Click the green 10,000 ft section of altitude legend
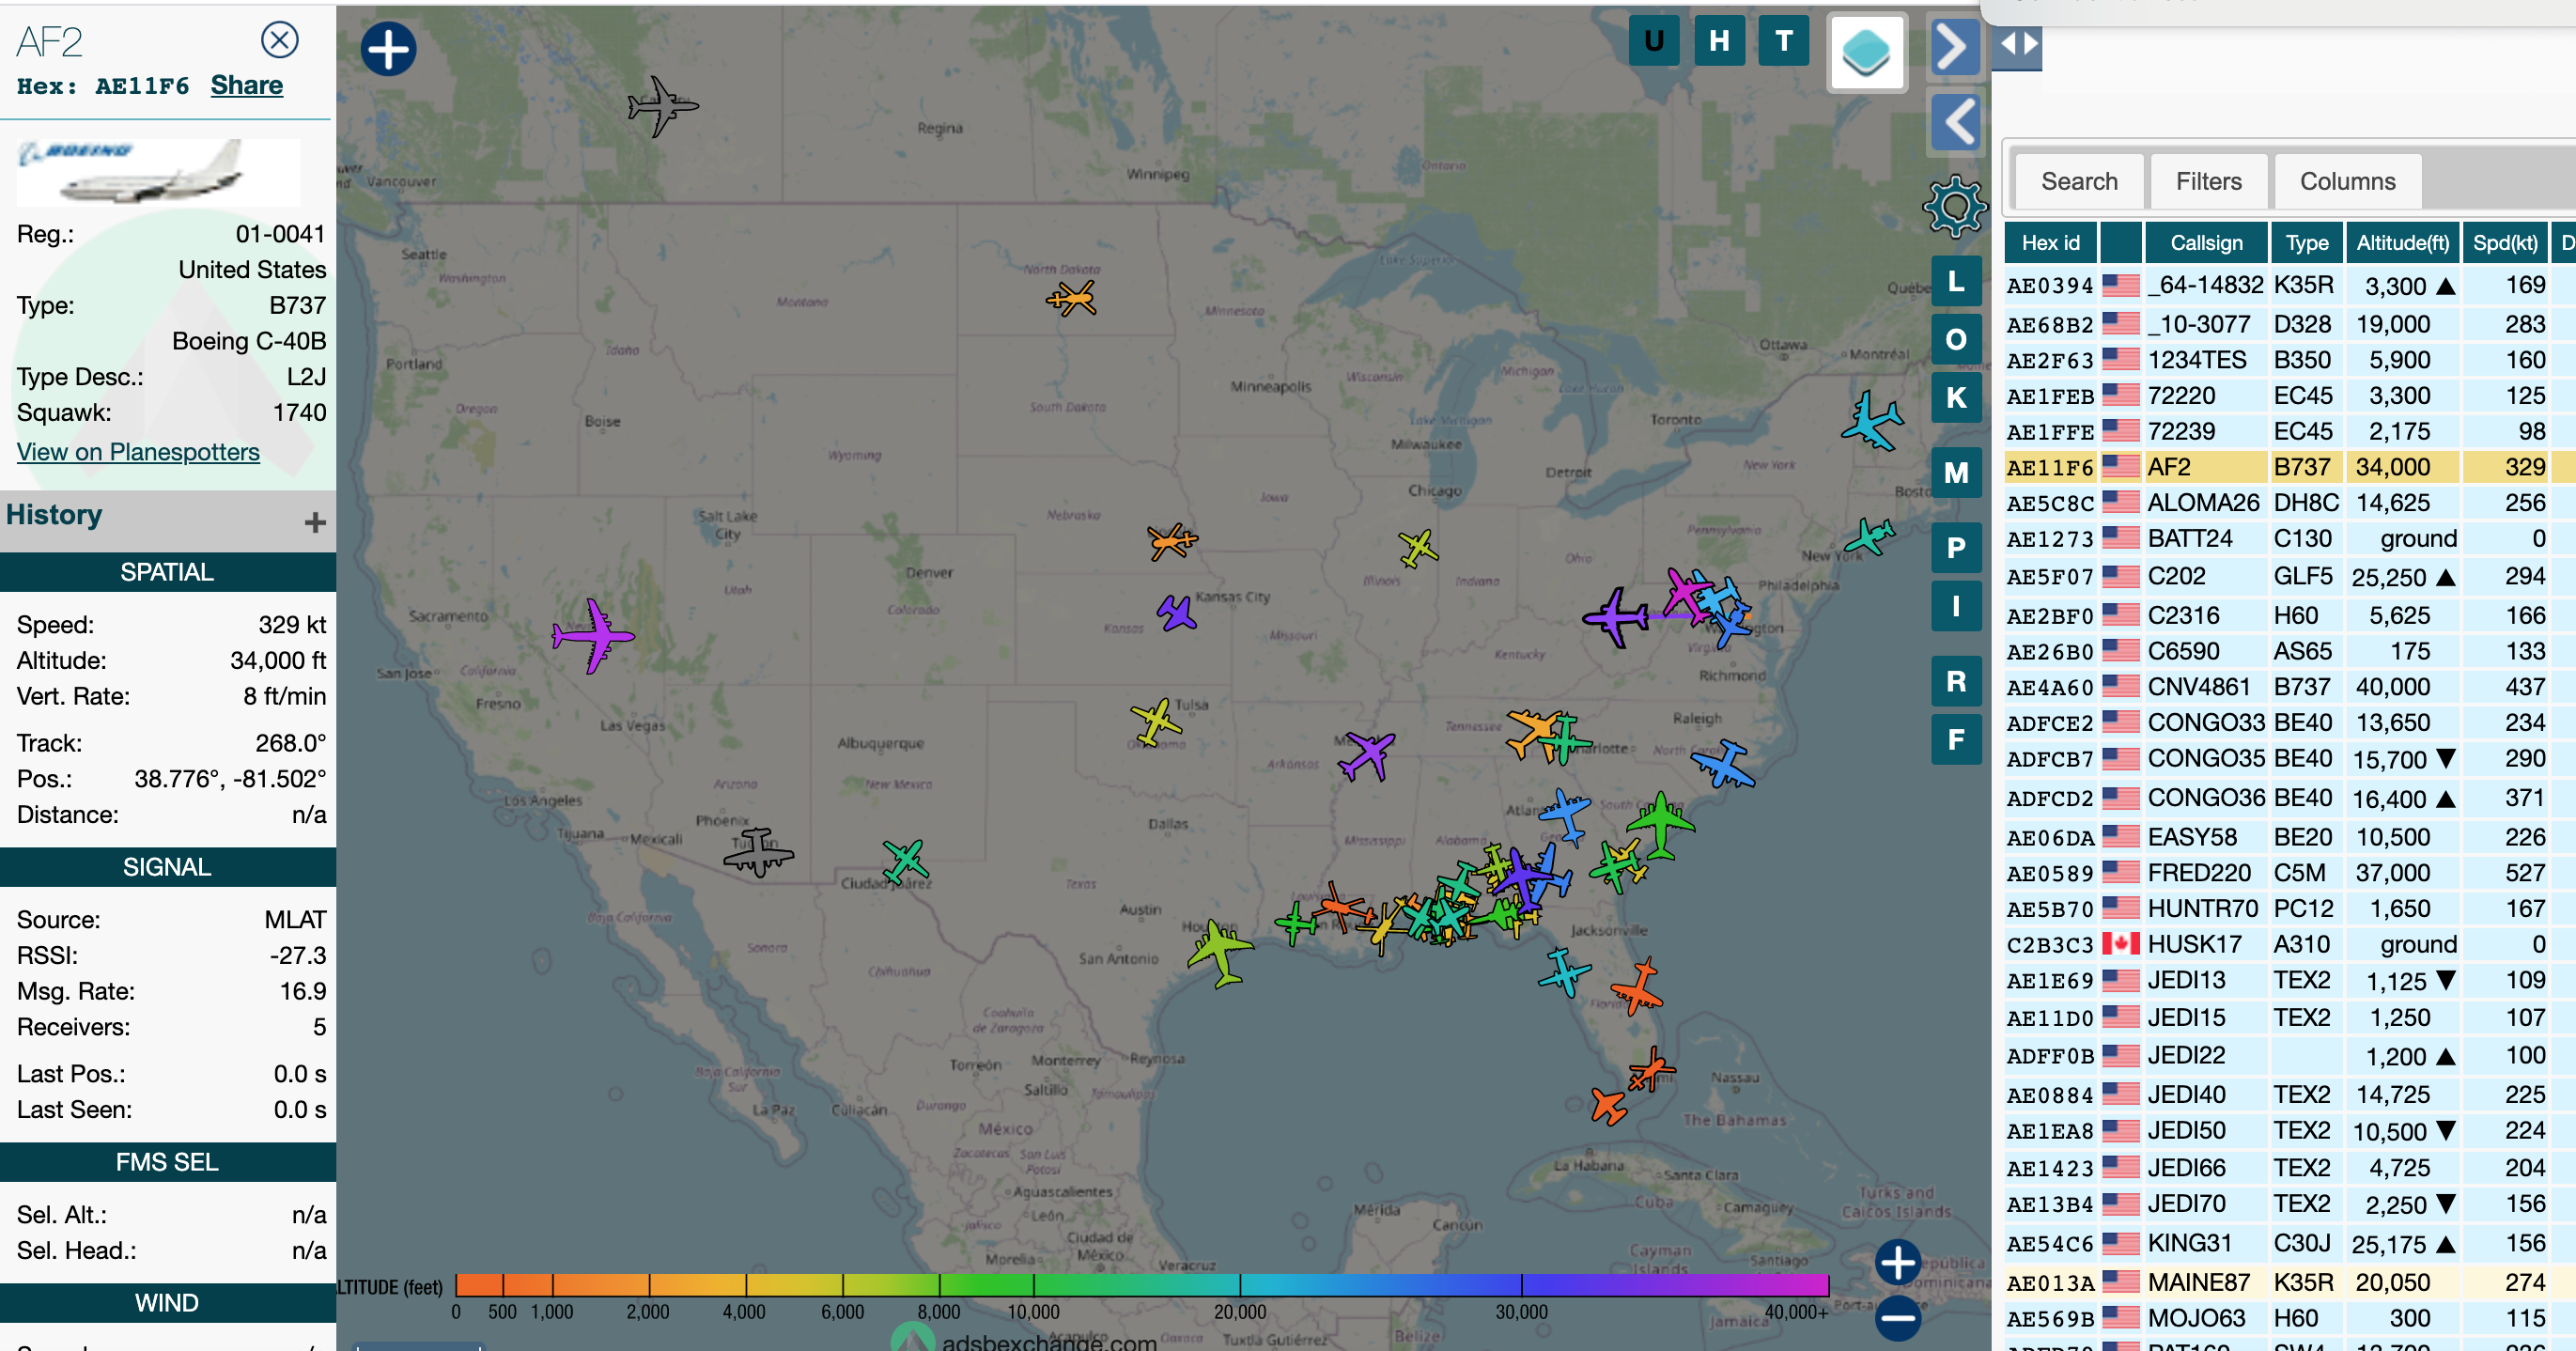This screenshot has width=2576, height=1351. [1034, 1285]
